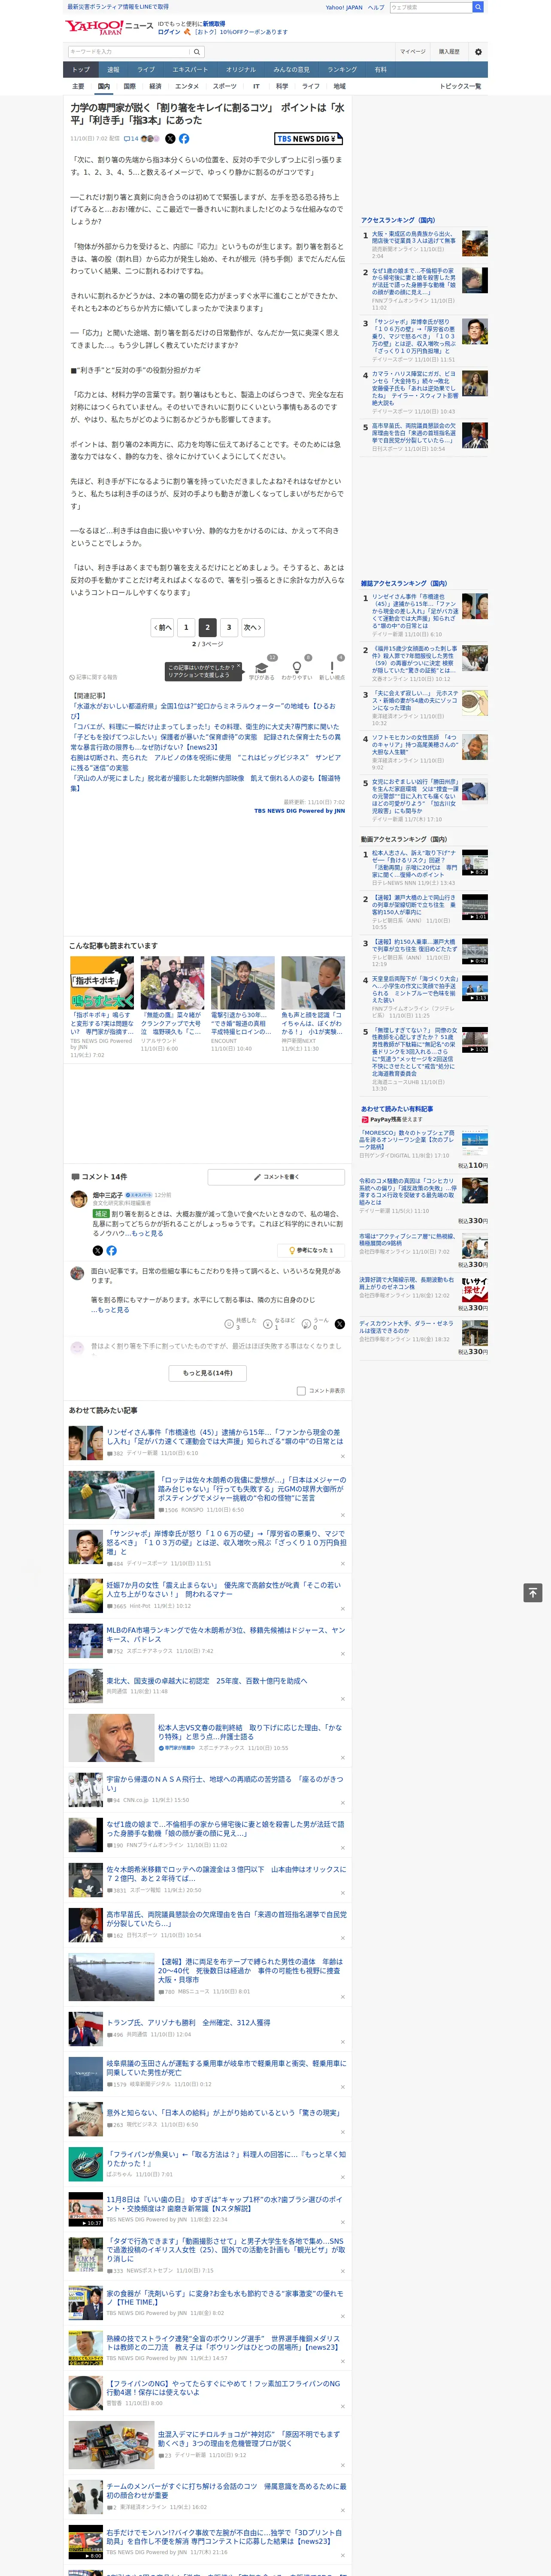Image resolution: width=551 pixels, height=2576 pixels.
Task: Click the ウェブ検索 input field
Action: point(430,7)
